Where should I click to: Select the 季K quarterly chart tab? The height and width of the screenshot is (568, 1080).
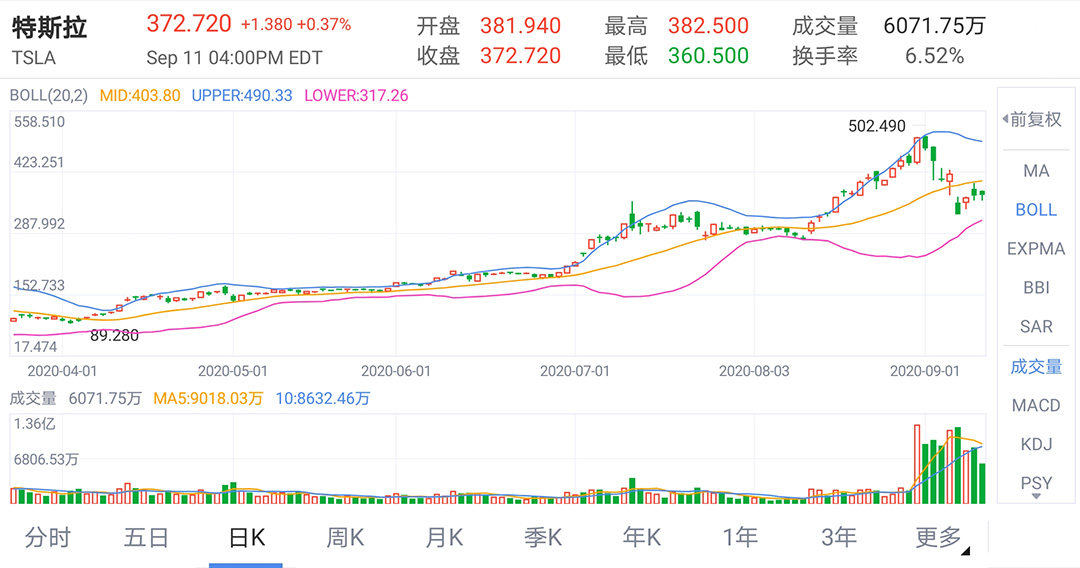(x=543, y=538)
